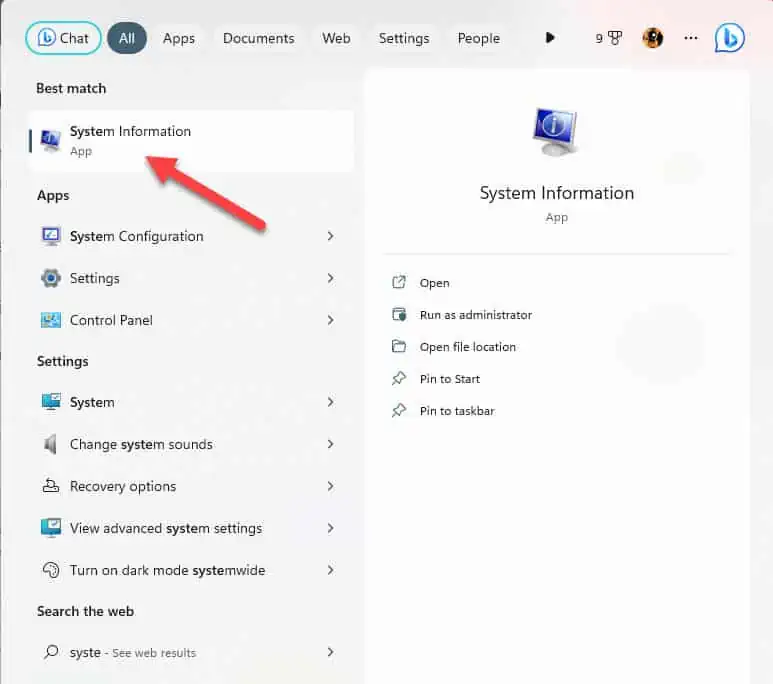773x684 pixels.
Task: Expand Recovery options chevron
Action: click(330, 486)
